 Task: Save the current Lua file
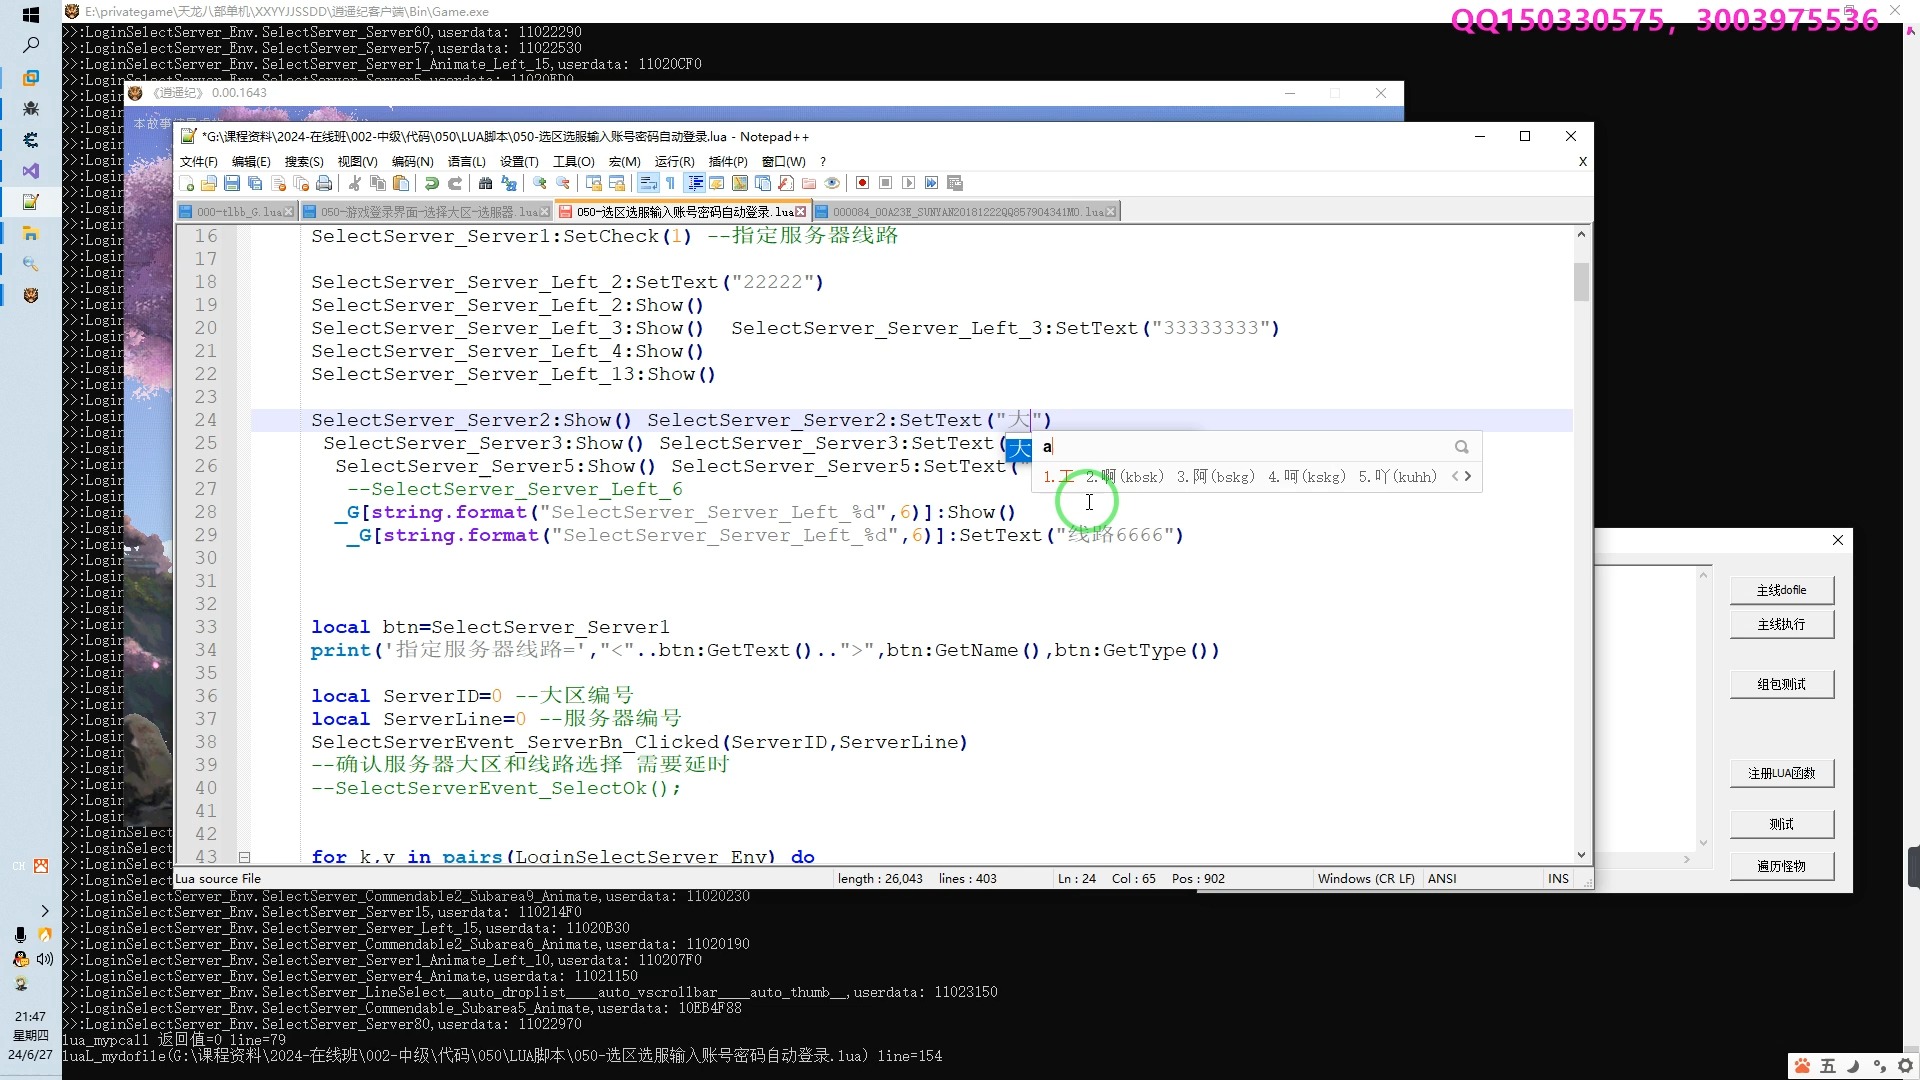coord(232,183)
